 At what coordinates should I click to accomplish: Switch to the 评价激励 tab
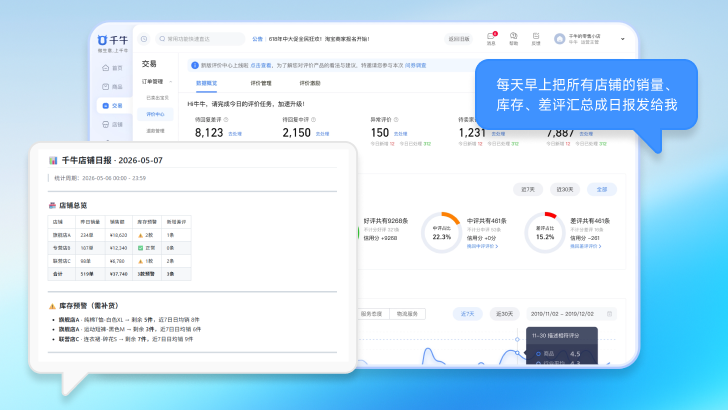(310, 83)
